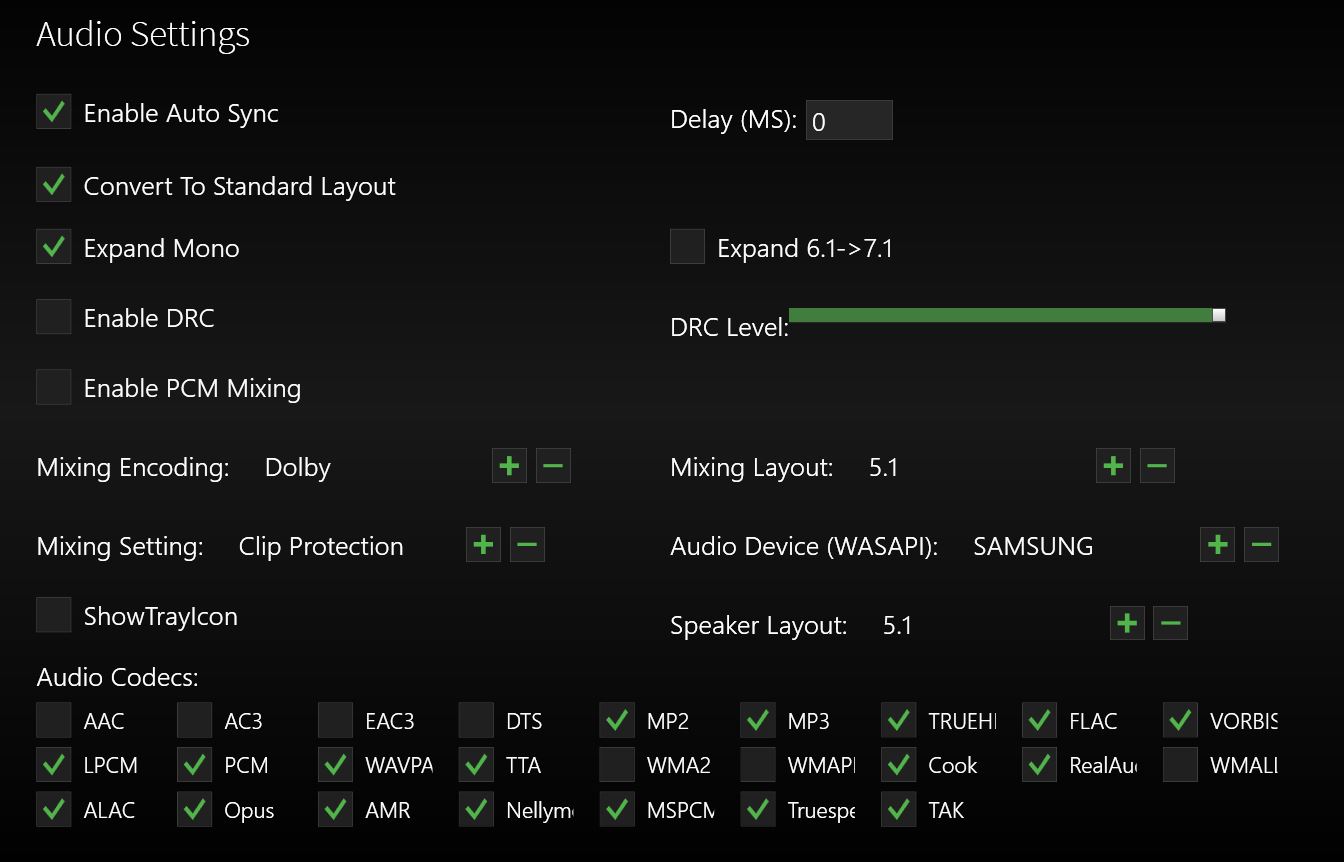Enable the DTS codec checkbox
This screenshot has width=1344, height=862.
click(x=477, y=720)
